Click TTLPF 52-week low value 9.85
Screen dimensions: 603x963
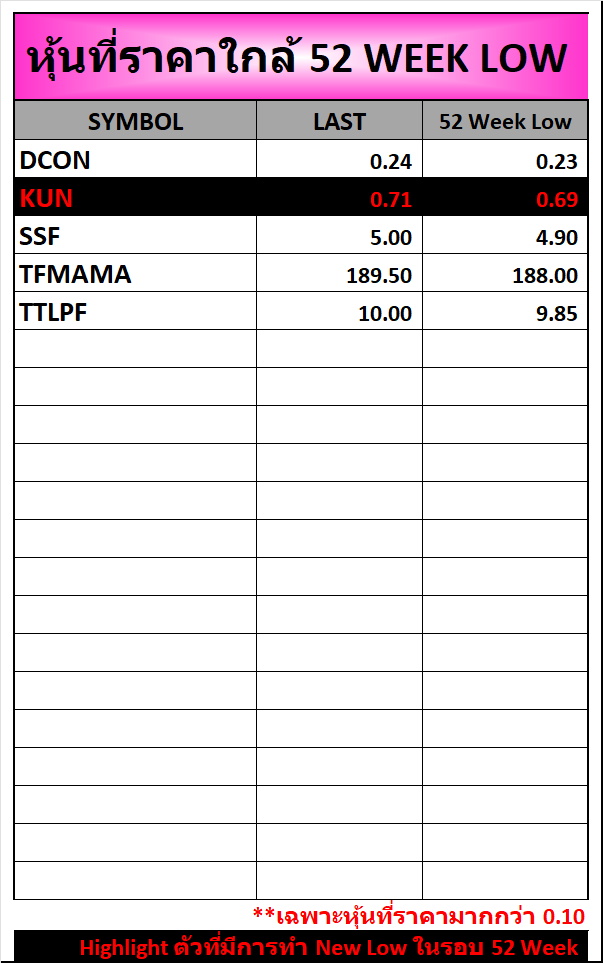pyautogui.click(x=557, y=313)
